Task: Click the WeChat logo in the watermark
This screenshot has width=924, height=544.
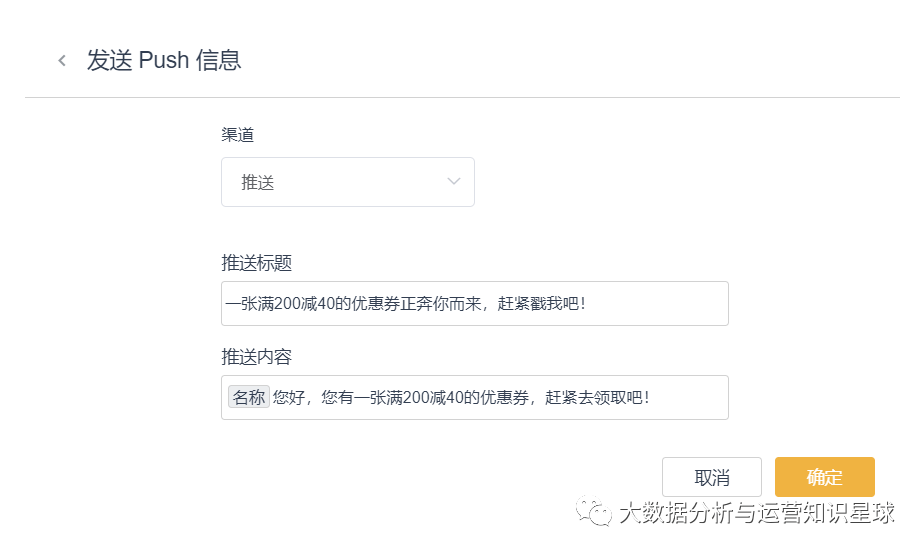Action: tap(593, 511)
